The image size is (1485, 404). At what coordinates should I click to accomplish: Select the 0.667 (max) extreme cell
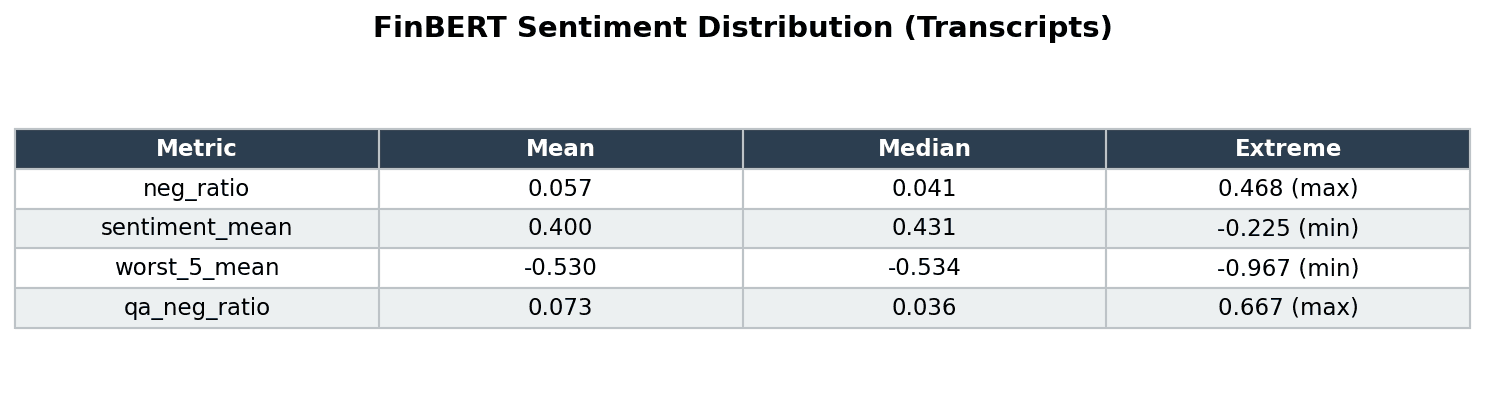[x=1287, y=308]
